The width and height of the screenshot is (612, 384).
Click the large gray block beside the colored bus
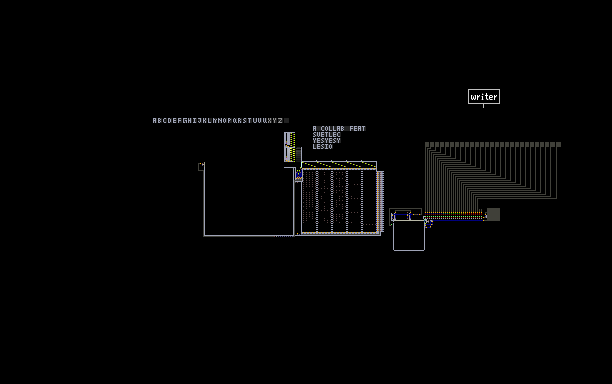(493, 214)
